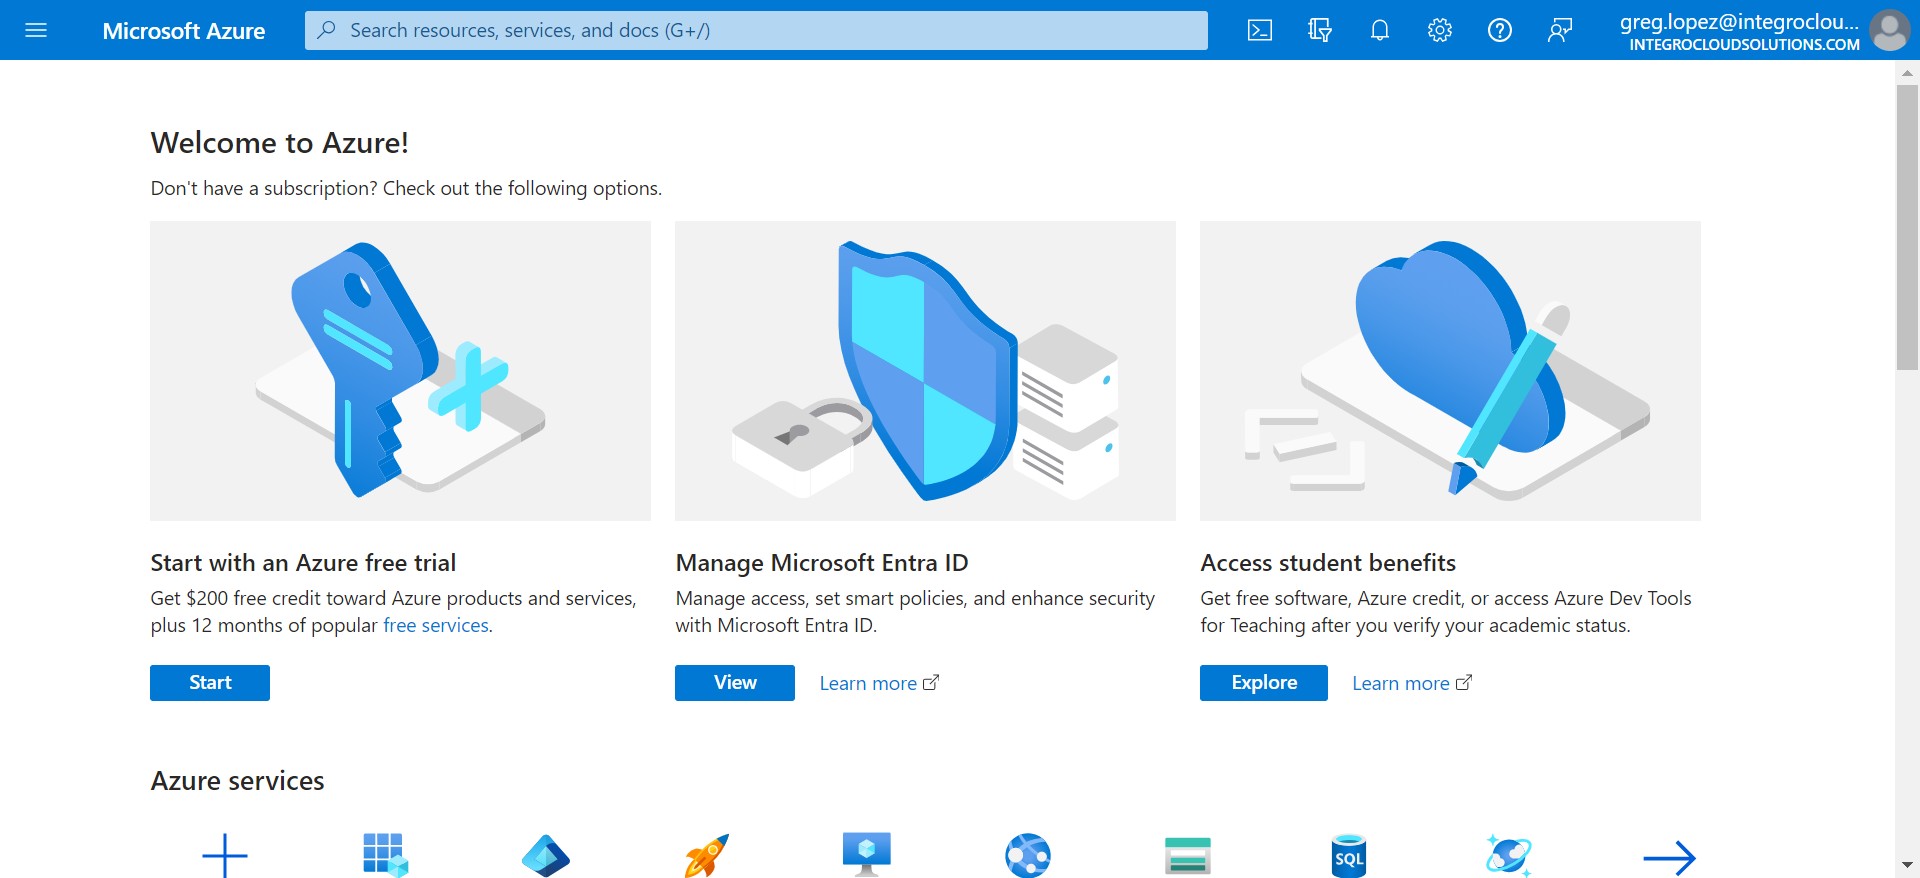Click the Create a resource plus icon

[225, 856]
